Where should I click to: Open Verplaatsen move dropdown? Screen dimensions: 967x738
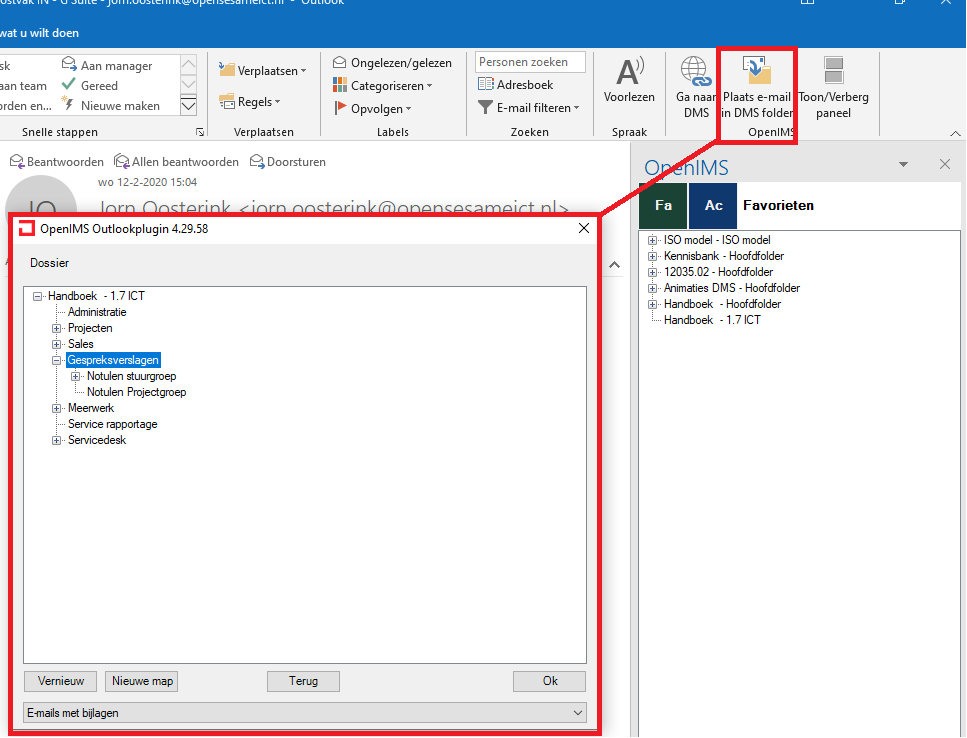pyautogui.click(x=263, y=70)
